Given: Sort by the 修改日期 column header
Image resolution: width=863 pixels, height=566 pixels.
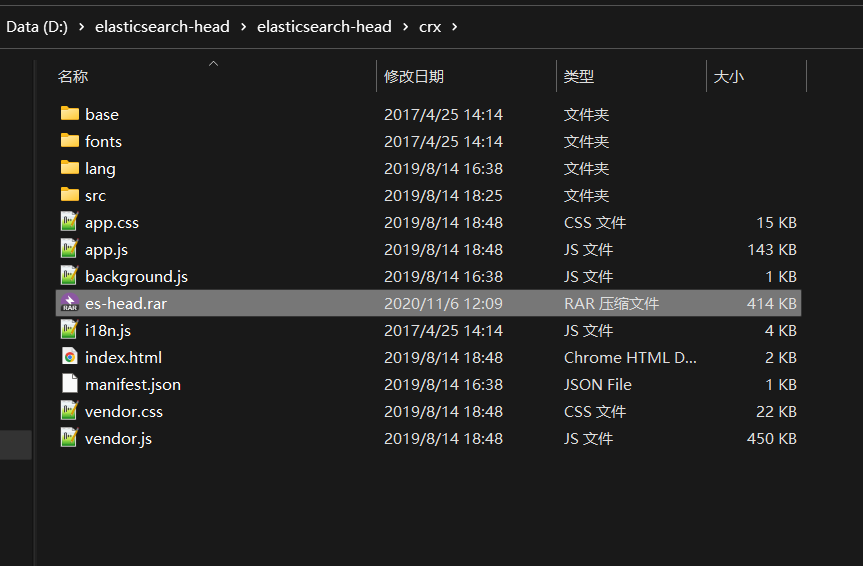Looking at the screenshot, I should (414, 77).
